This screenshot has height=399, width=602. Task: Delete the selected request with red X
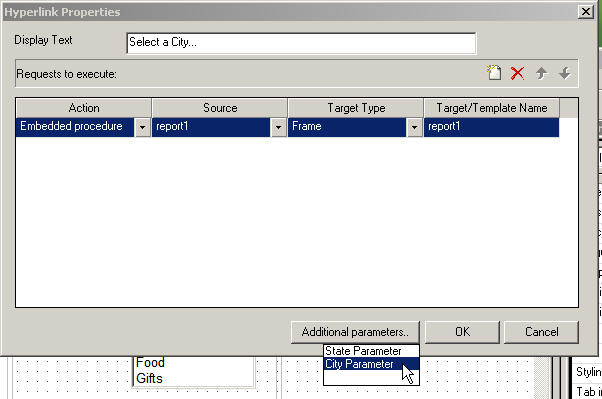[517, 73]
